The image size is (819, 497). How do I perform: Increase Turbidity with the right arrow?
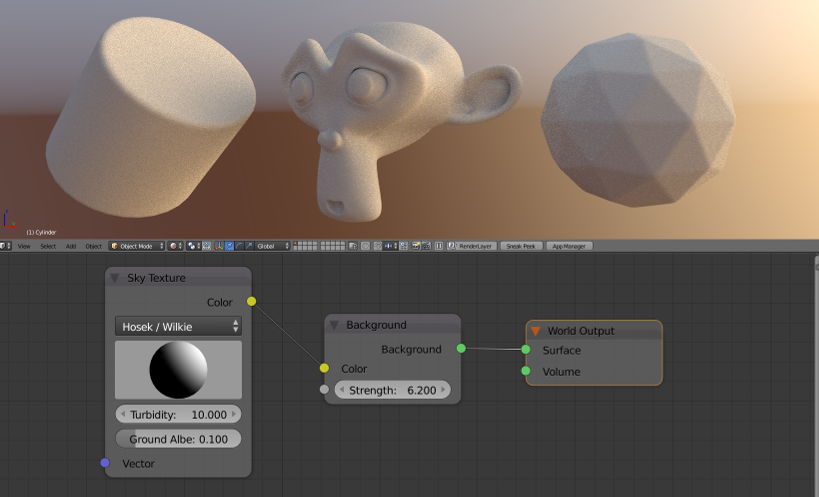tap(234, 414)
